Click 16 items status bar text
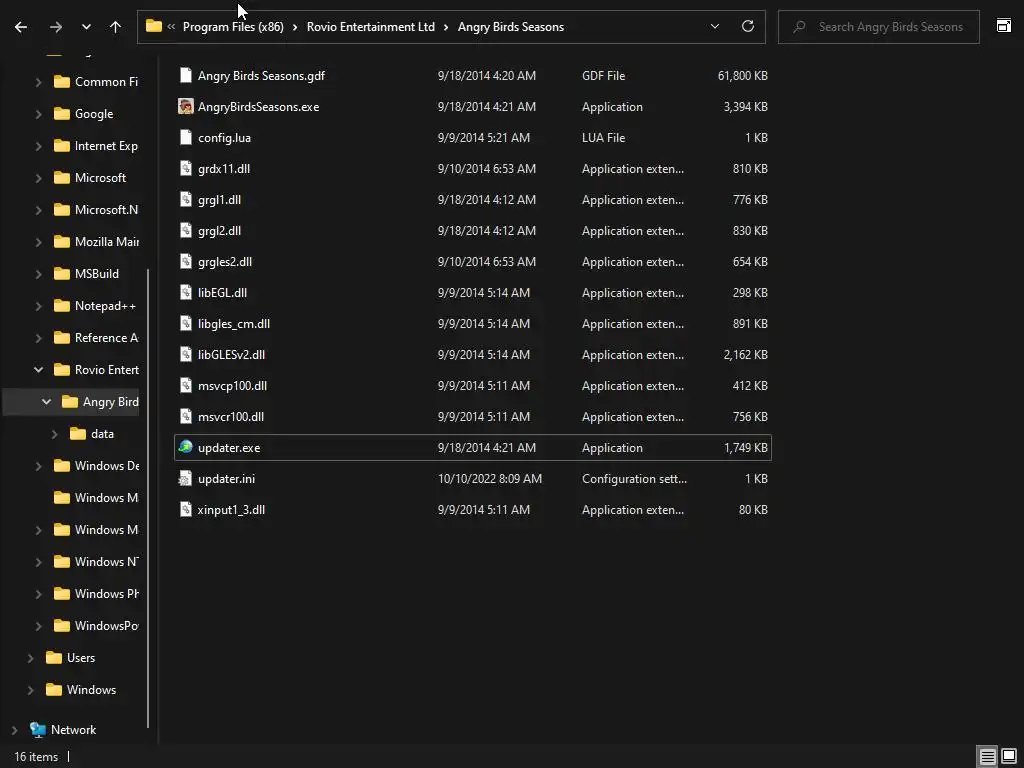The height and width of the screenshot is (768, 1024). tap(36, 757)
